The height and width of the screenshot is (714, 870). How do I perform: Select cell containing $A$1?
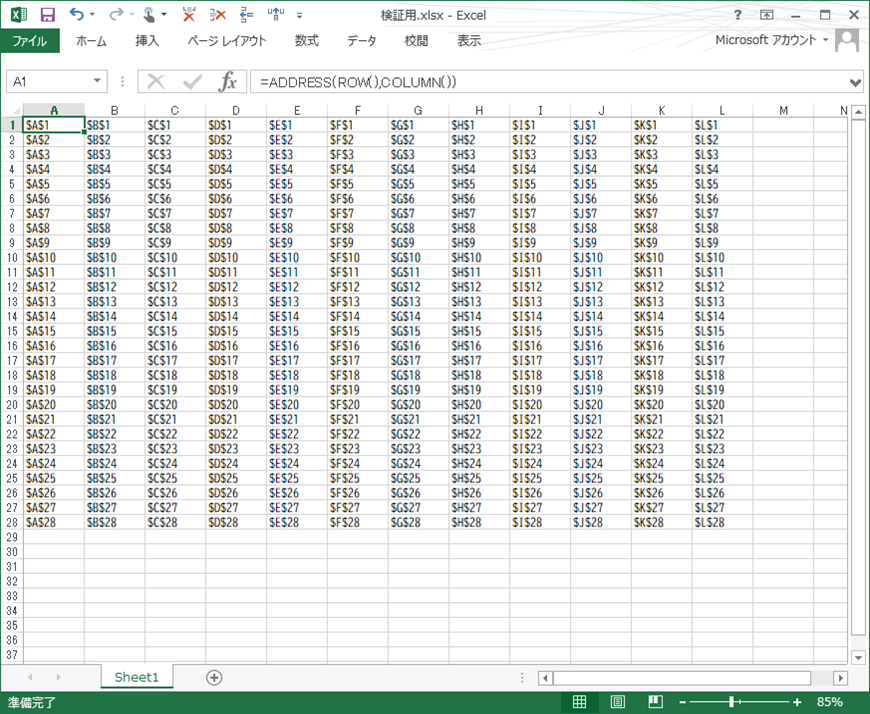coord(53,125)
